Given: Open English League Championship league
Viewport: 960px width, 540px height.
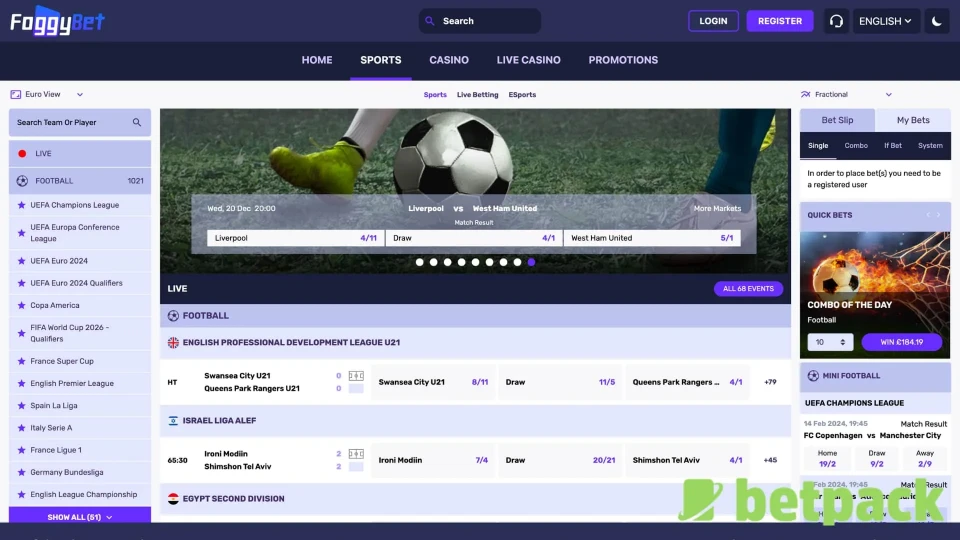Looking at the screenshot, I should 80,494.
